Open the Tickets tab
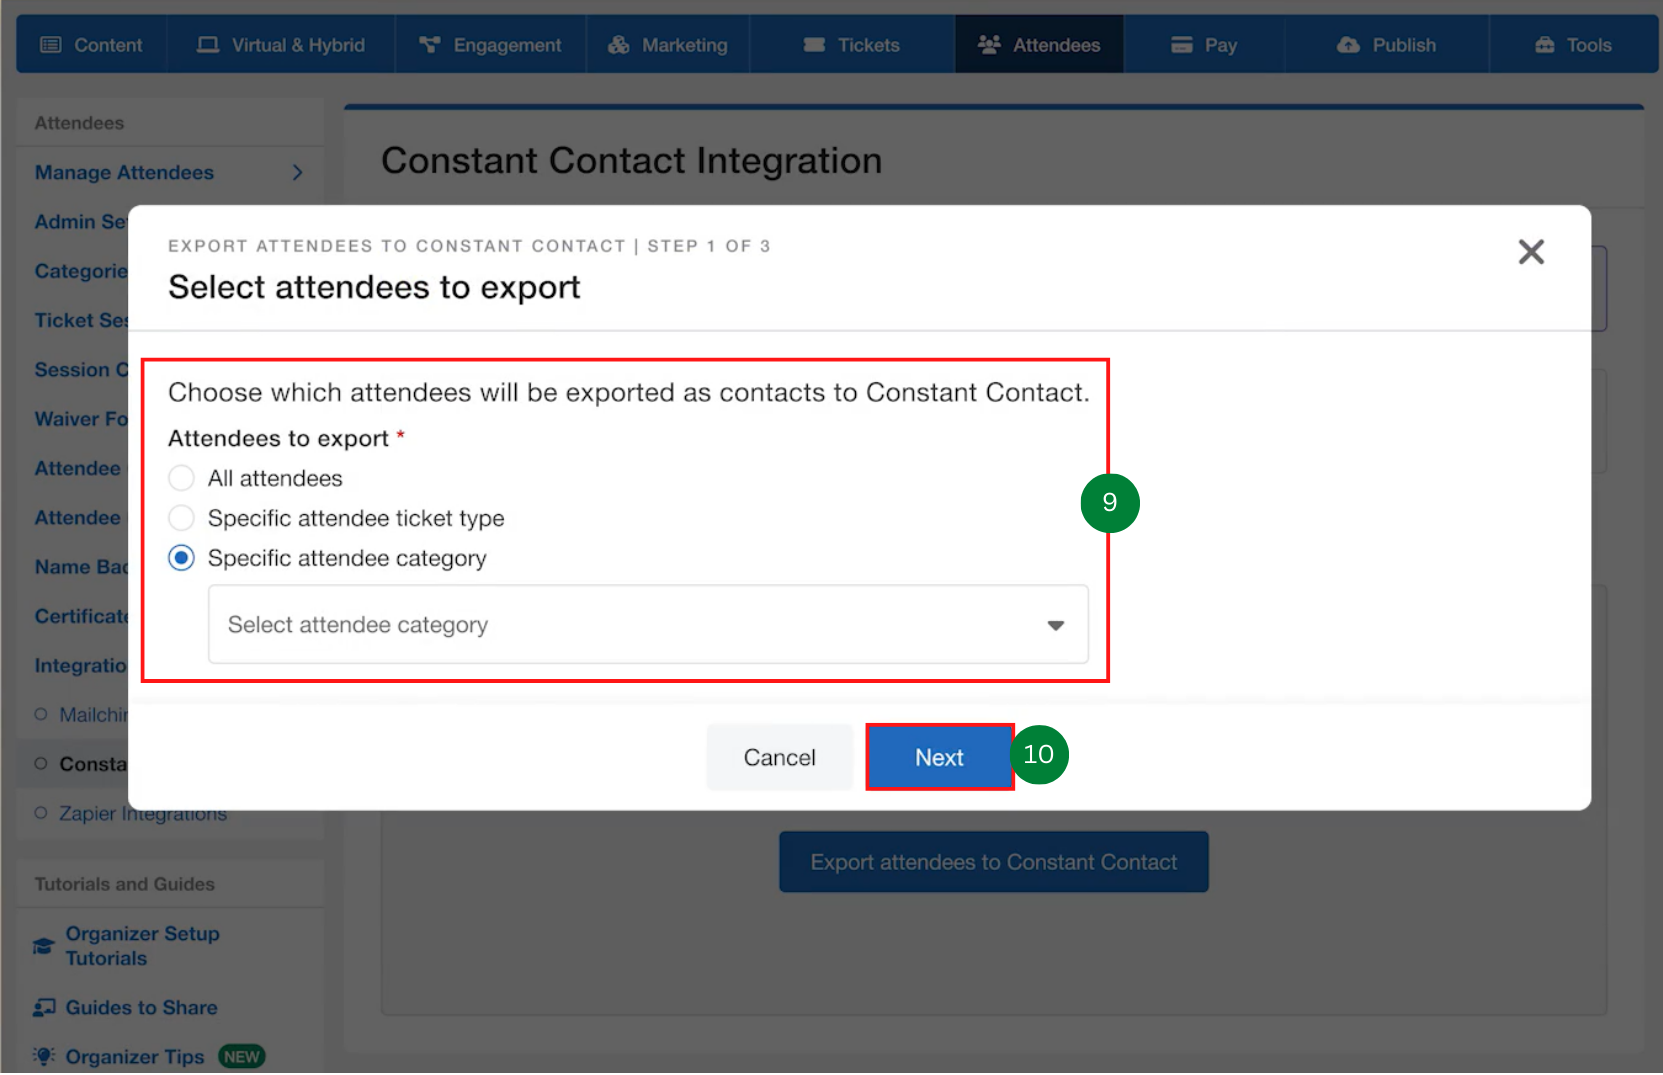Image resolution: width=1663 pixels, height=1075 pixels. point(852,45)
